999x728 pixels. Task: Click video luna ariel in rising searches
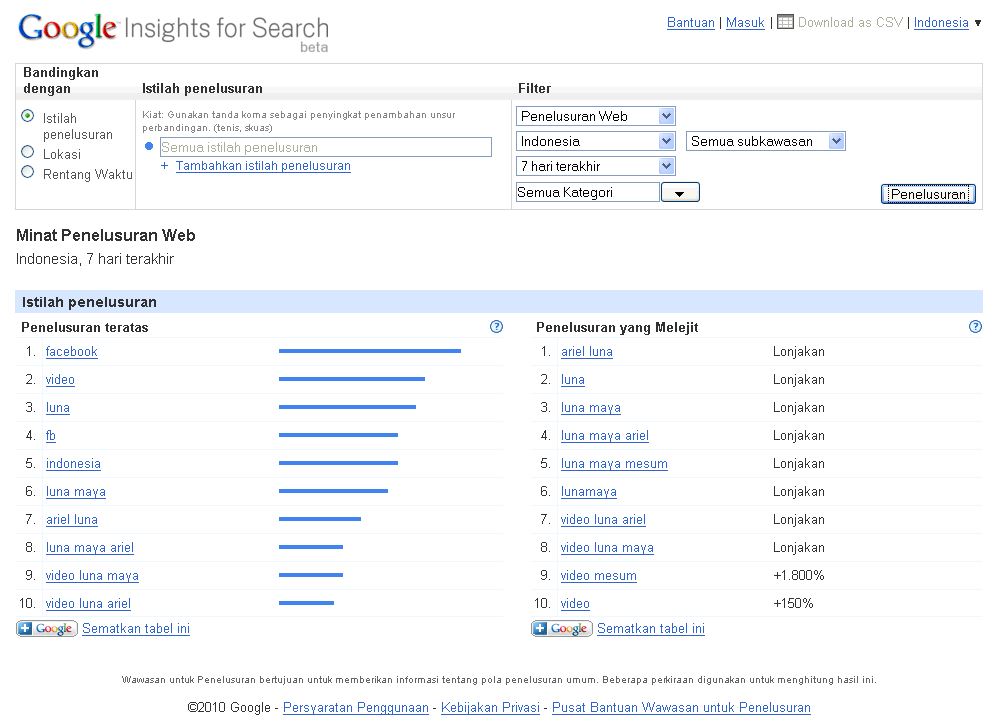603,520
